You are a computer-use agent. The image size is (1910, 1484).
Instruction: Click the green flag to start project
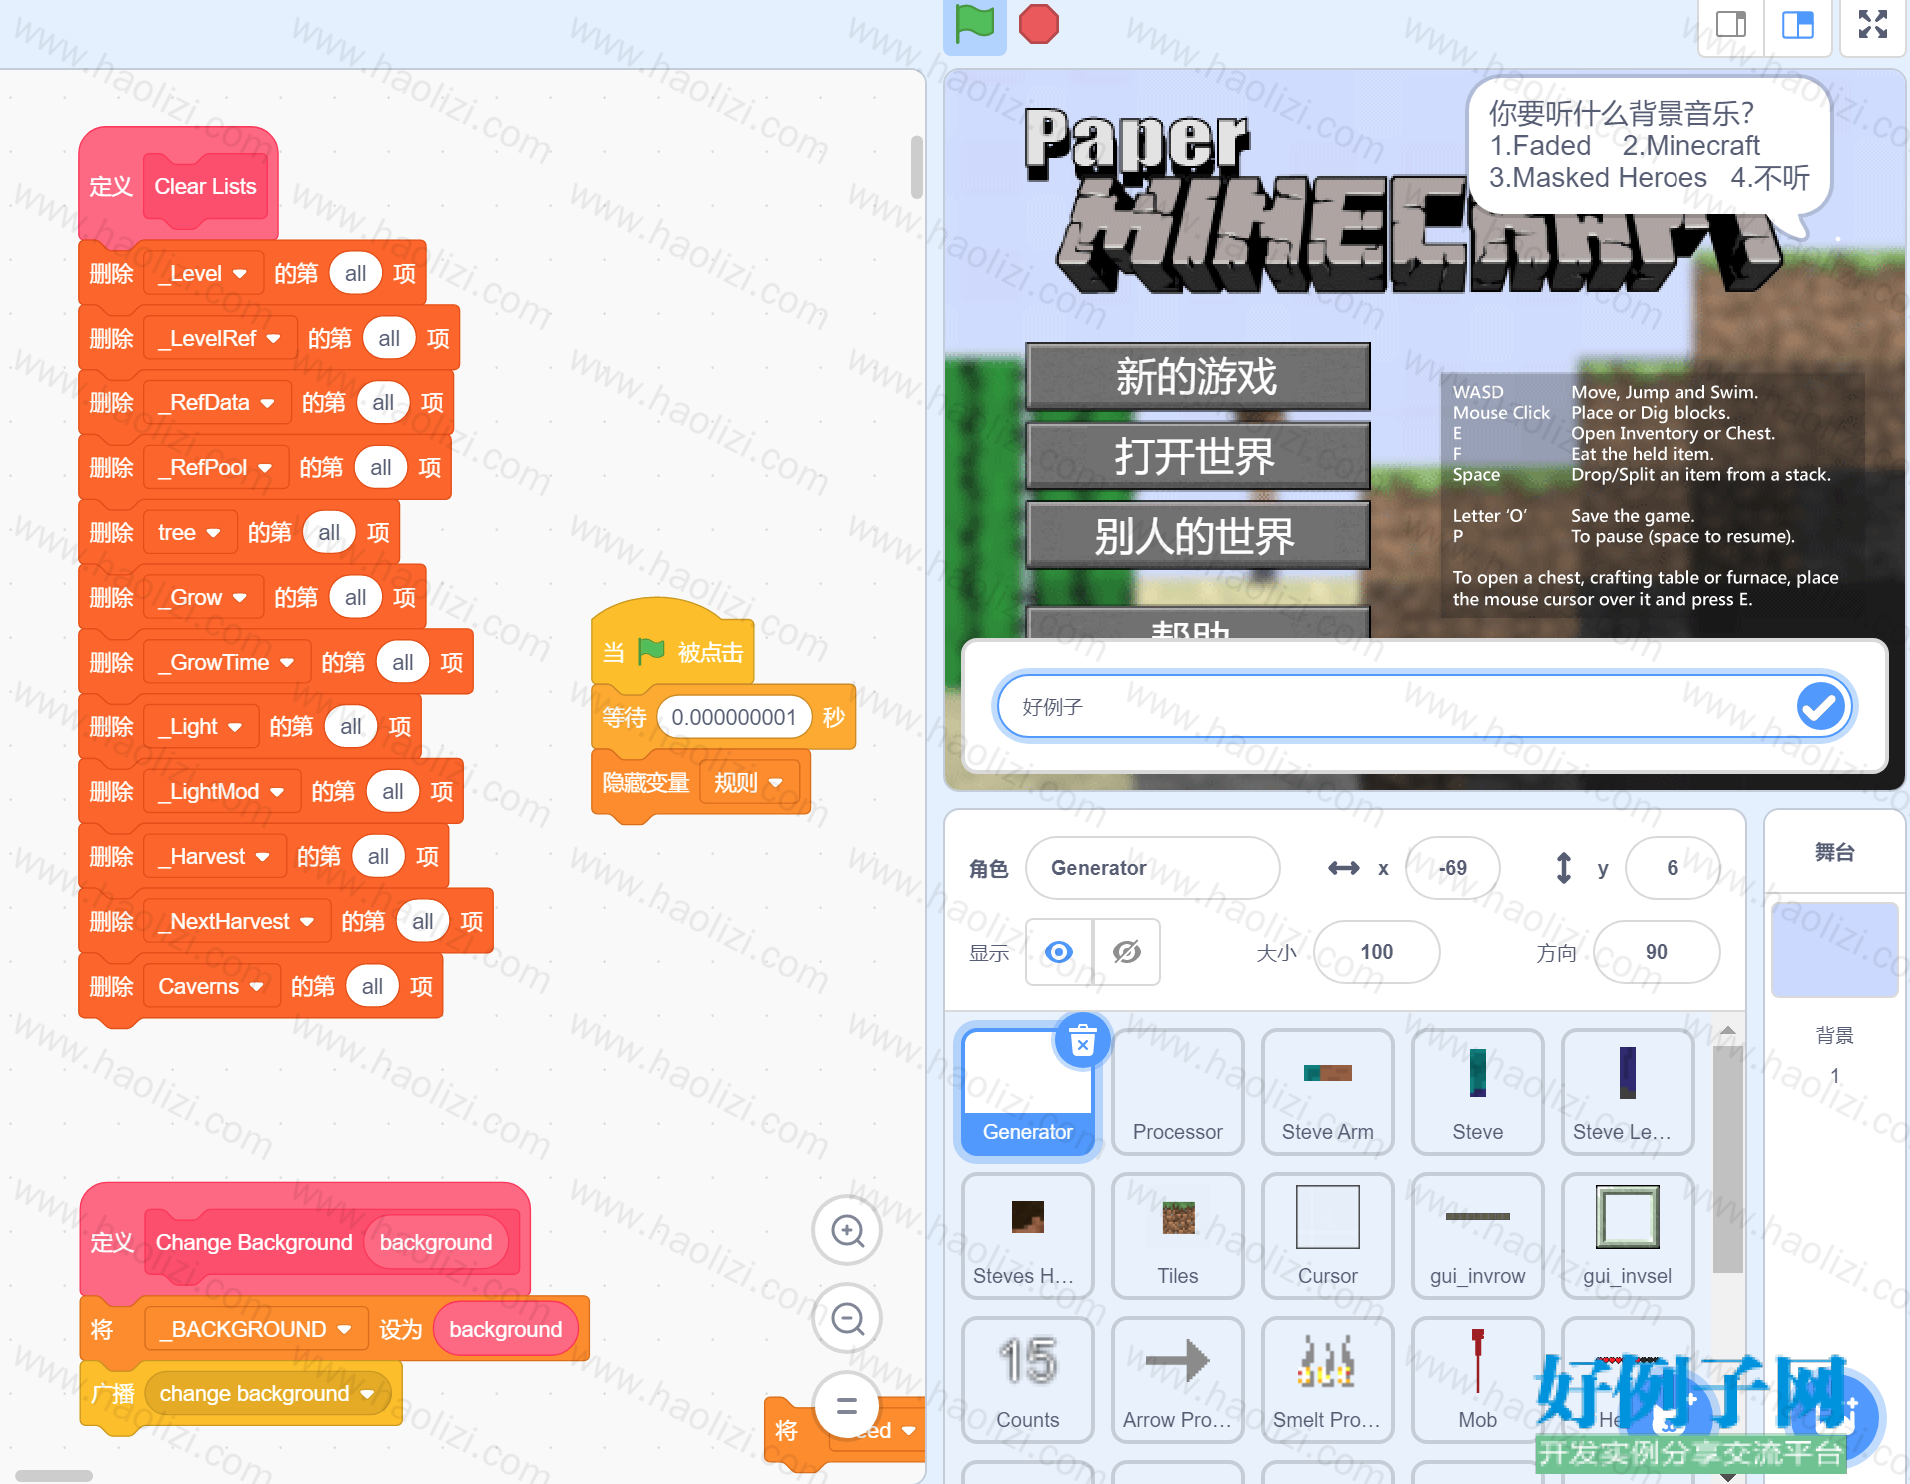[975, 24]
